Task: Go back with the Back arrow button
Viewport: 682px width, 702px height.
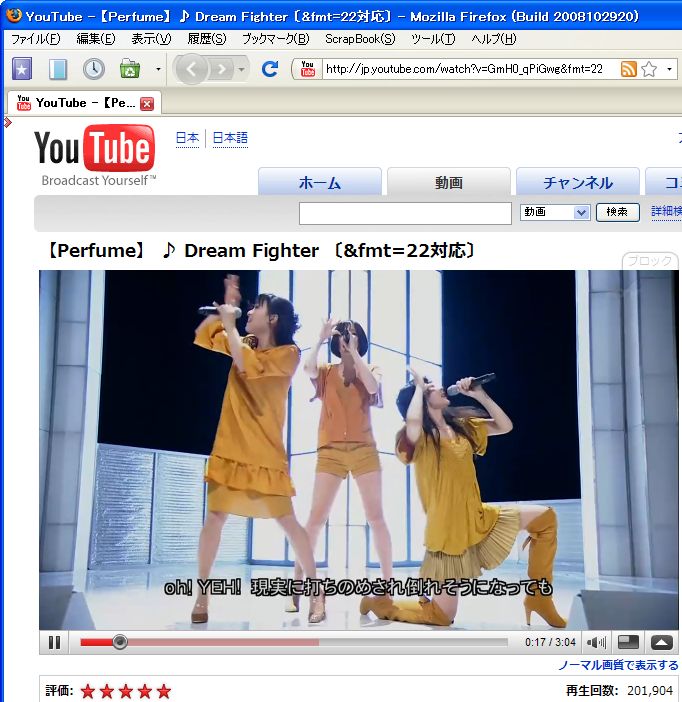Action: click(x=192, y=69)
